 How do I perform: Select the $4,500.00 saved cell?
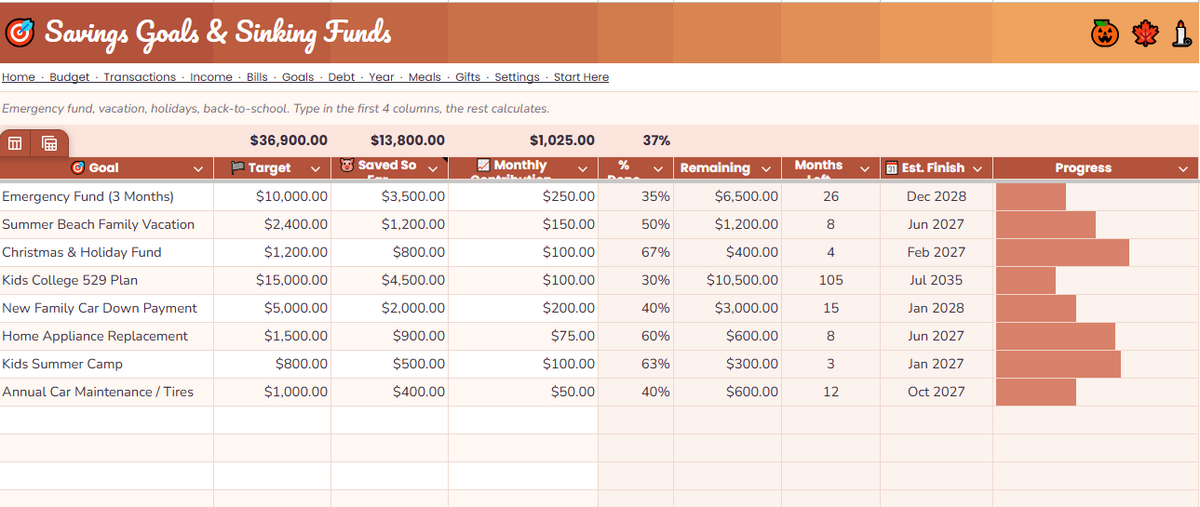pos(390,280)
